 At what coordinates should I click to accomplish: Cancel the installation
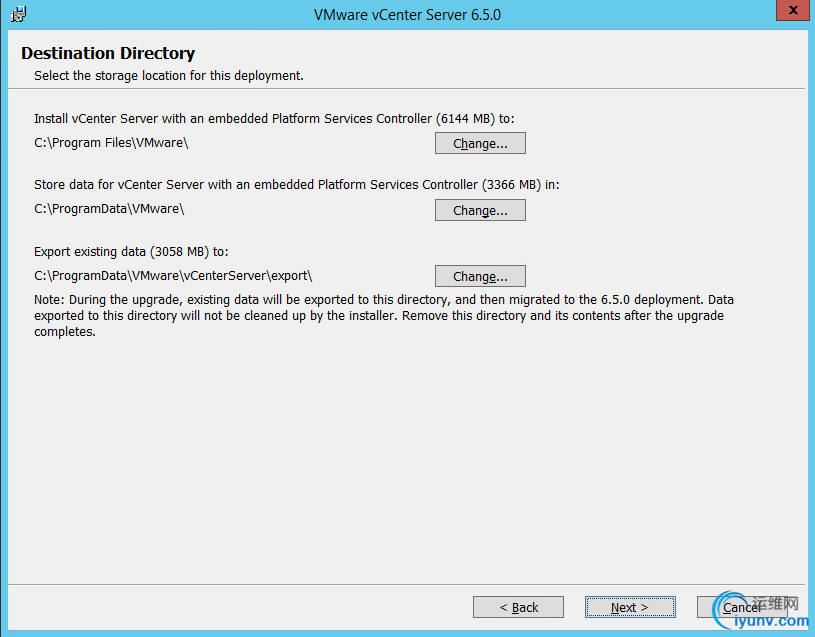742,607
